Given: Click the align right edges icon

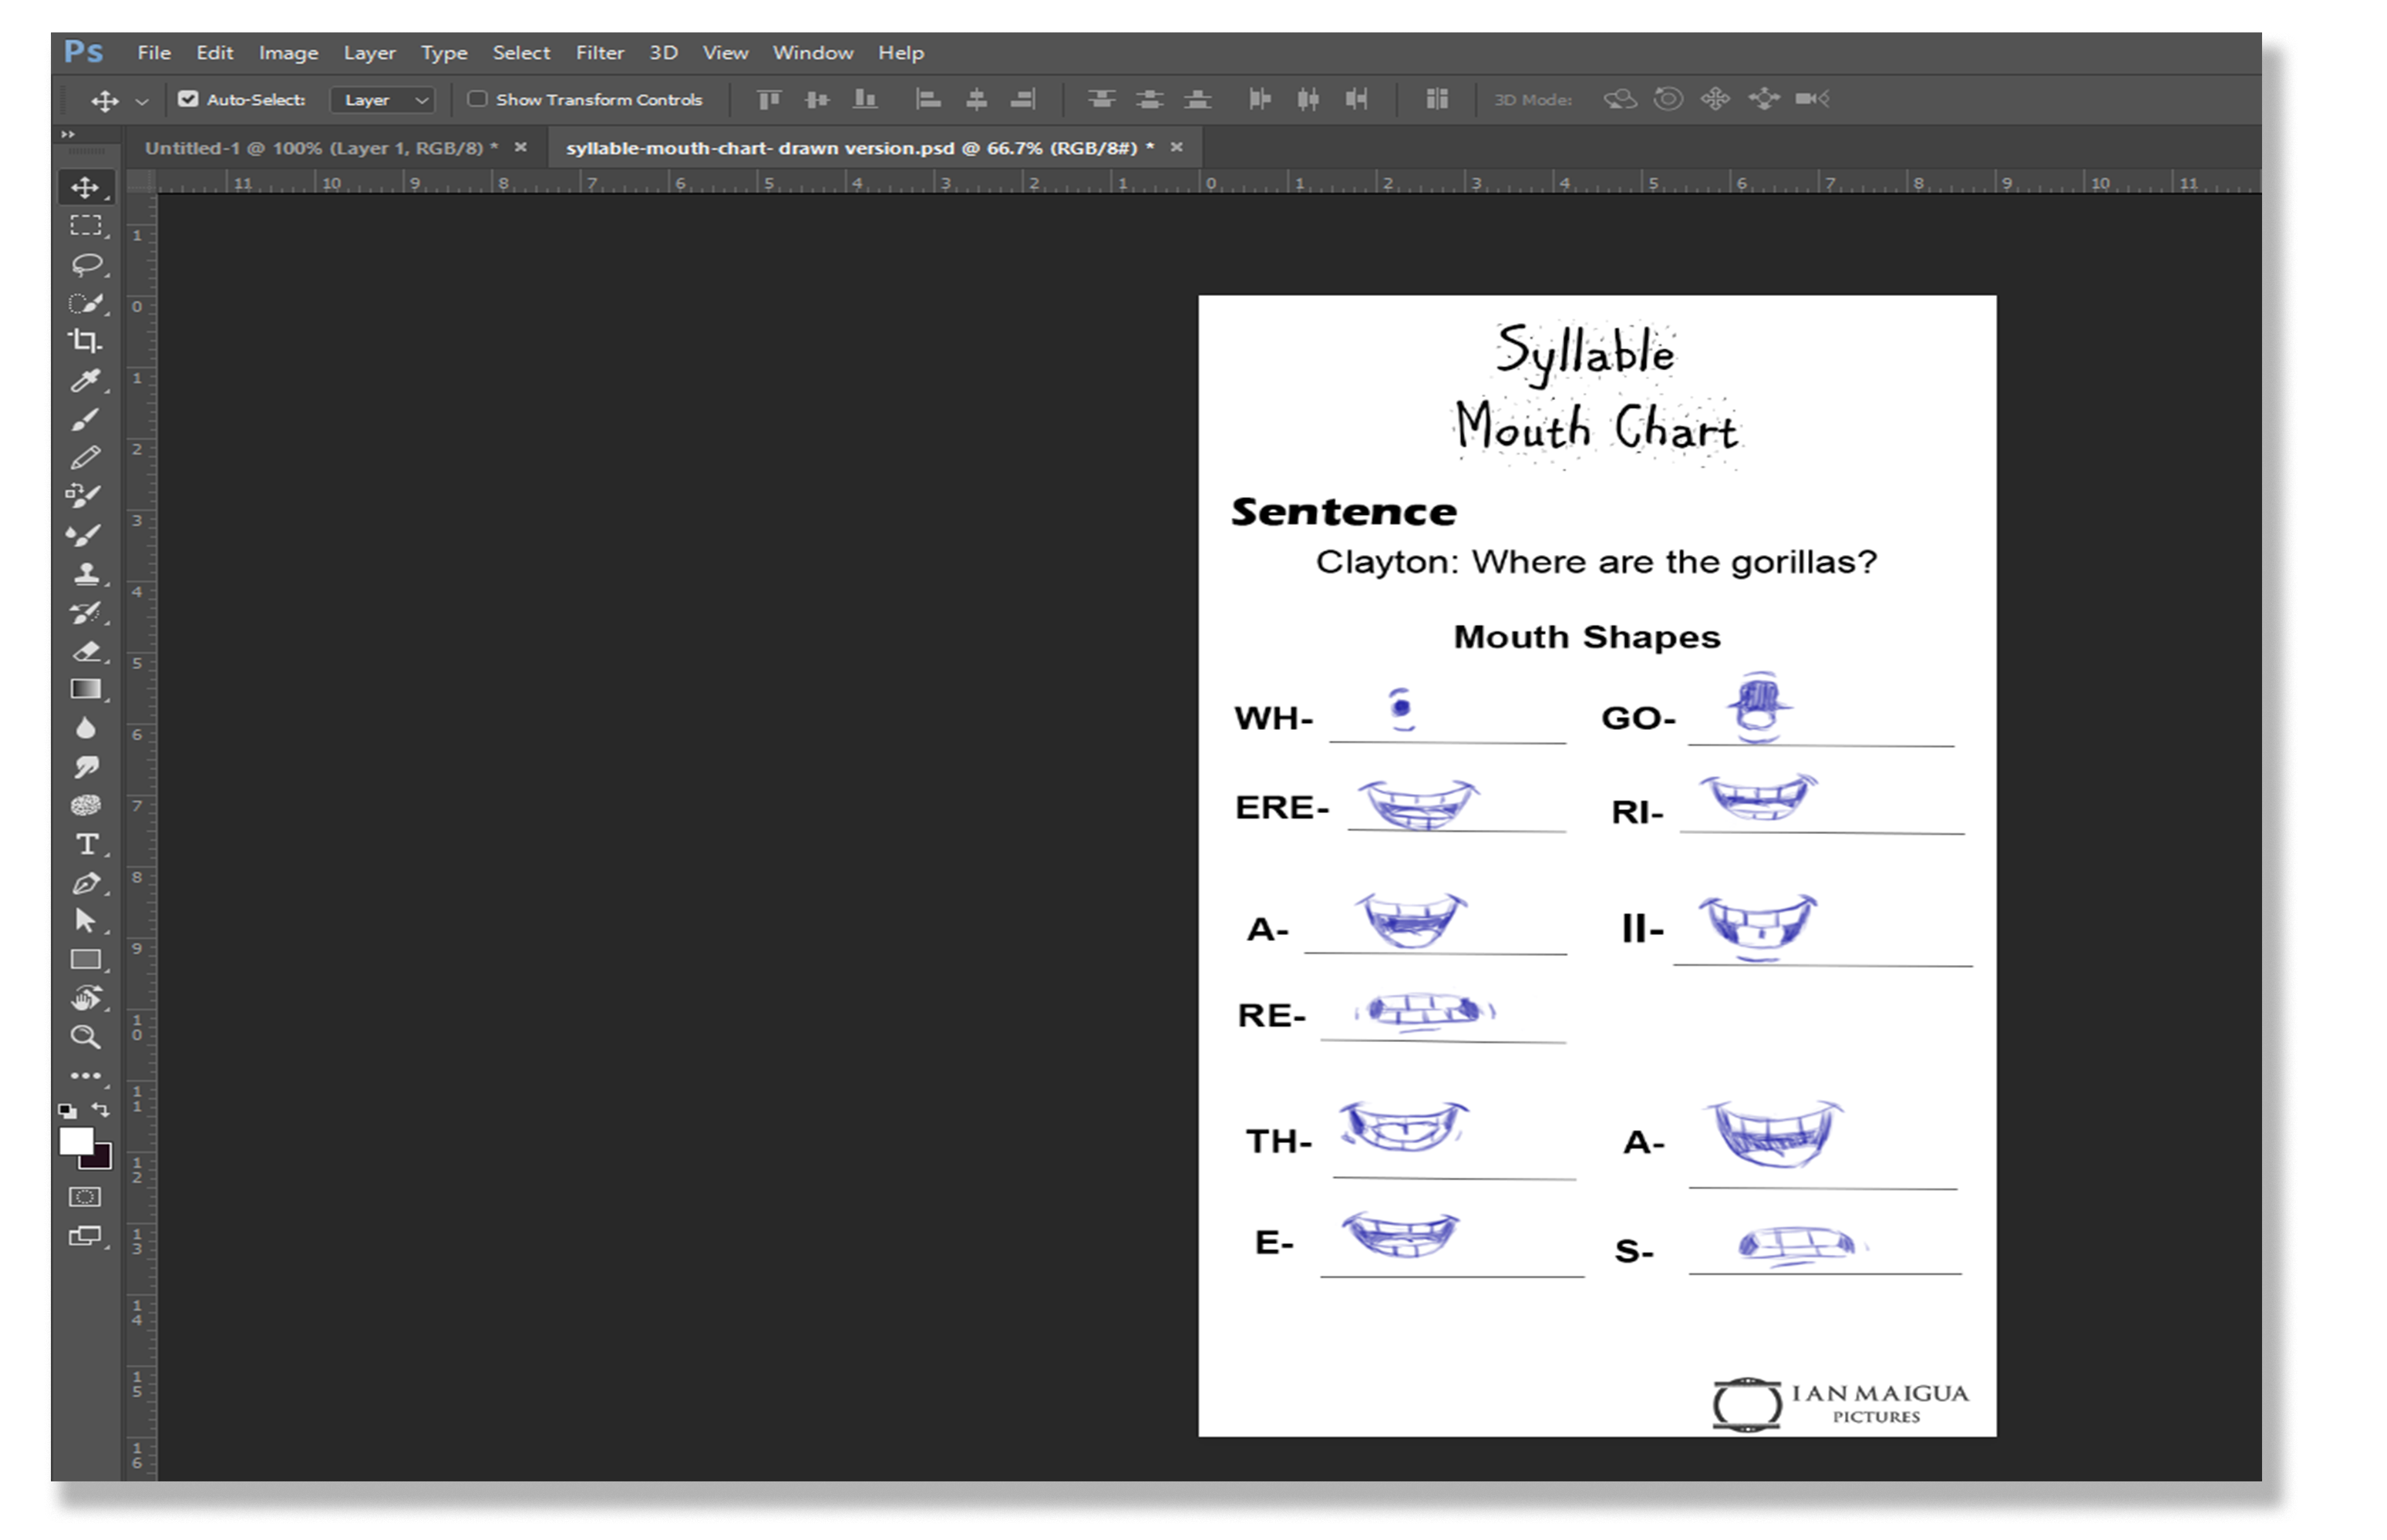Looking at the screenshot, I should tap(1023, 99).
